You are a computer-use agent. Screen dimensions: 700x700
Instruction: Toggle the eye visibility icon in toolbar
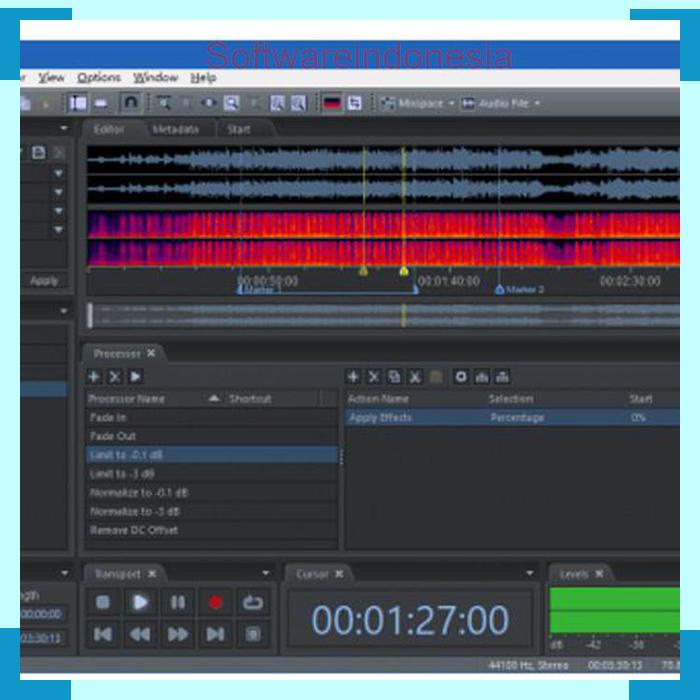pos(208,103)
